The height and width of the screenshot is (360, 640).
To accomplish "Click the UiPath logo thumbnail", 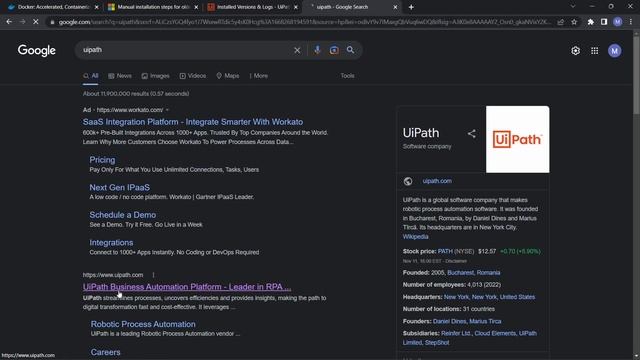I will 518,139.
